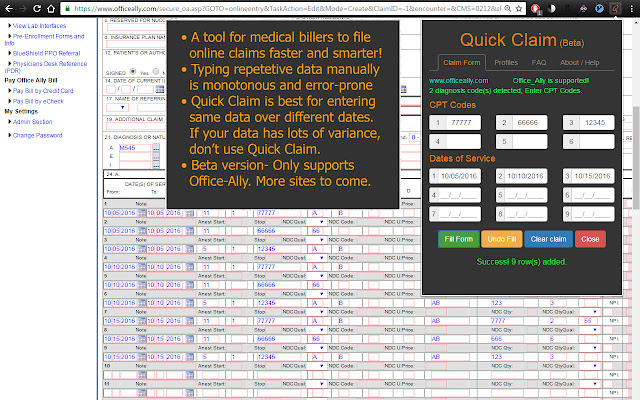Screen dimensions: 640x400
Task: Open the BlueShield PPO Referral link
Action: point(47,53)
